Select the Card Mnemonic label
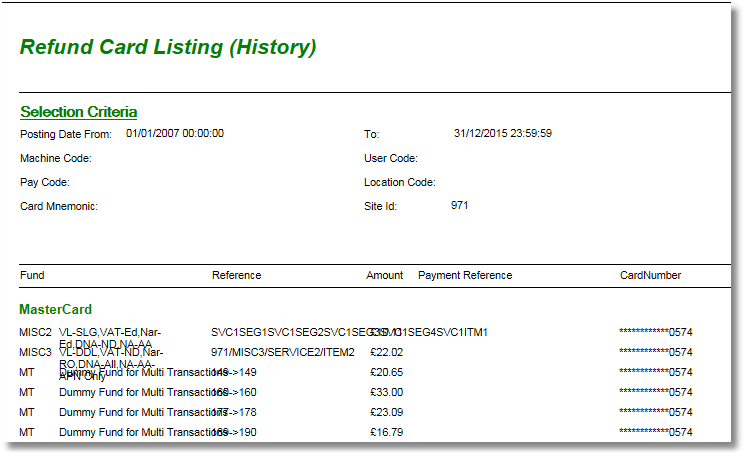 point(59,206)
